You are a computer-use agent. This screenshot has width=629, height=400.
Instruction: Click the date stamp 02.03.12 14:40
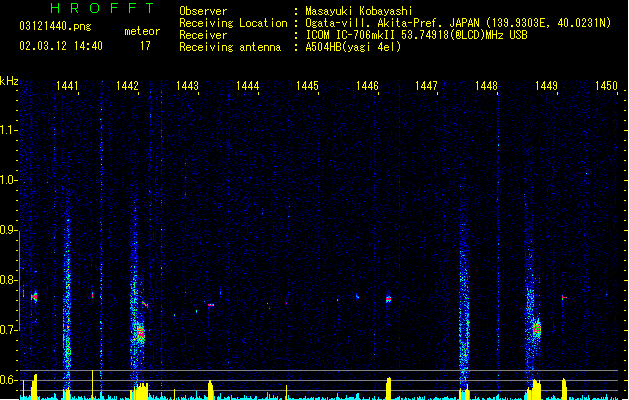(x=61, y=46)
